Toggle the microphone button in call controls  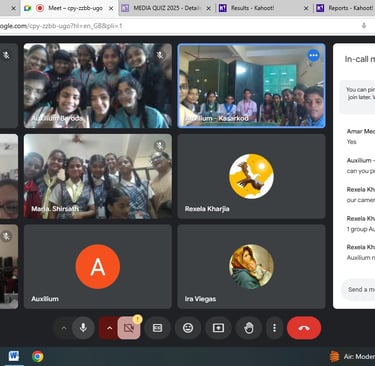pyautogui.click(x=83, y=328)
